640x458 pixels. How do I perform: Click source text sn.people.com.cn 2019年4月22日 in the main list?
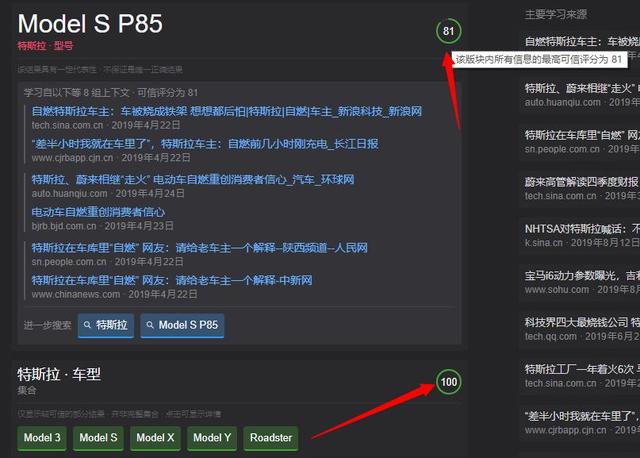pos(108,262)
